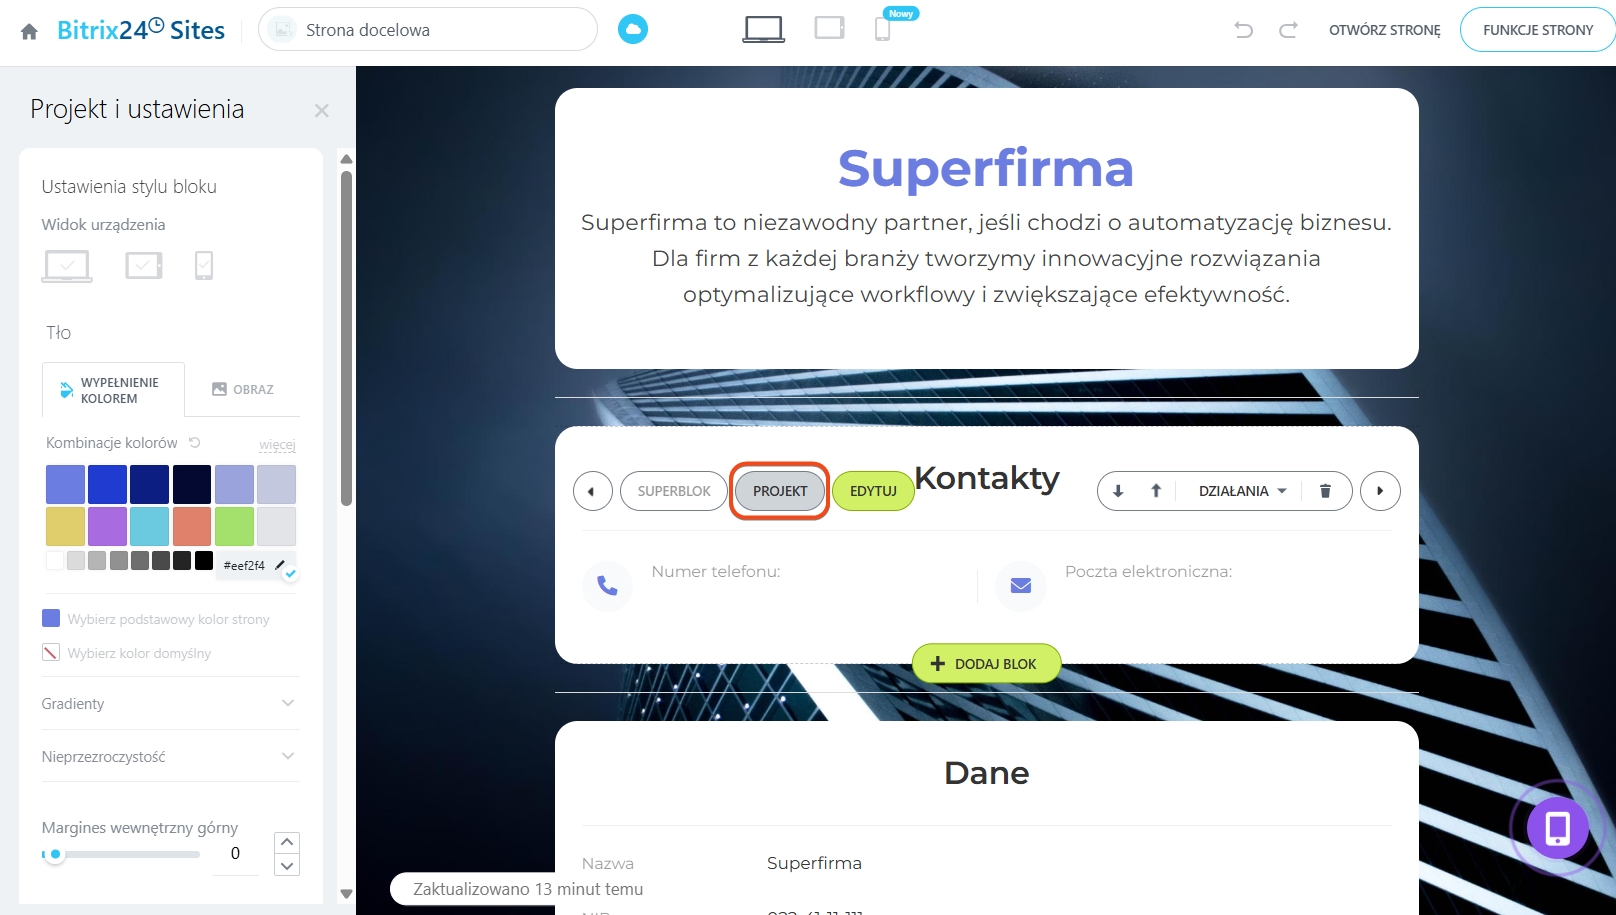The height and width of the screenshot is (915, 1616).
Task: Toggle desktop device view checkbox in panel
Action: 67,266
